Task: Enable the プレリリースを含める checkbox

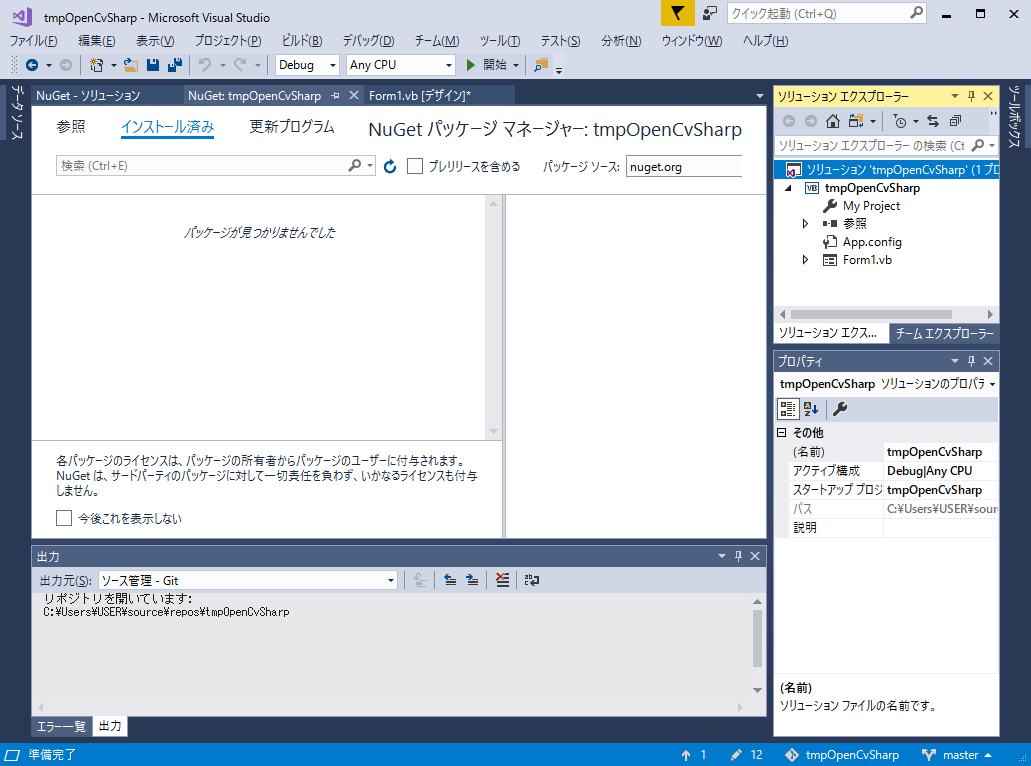Action: [414, 167]
